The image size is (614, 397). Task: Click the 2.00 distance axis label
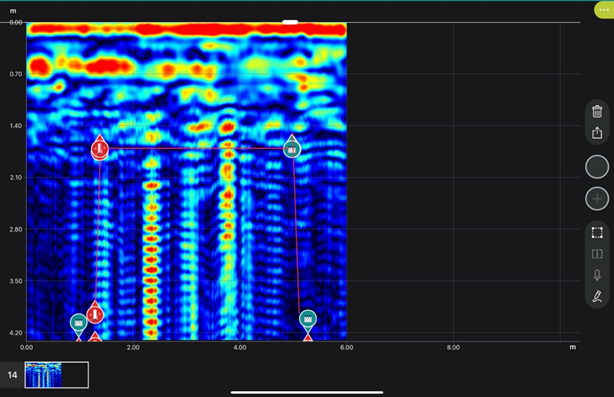(133, 347)
